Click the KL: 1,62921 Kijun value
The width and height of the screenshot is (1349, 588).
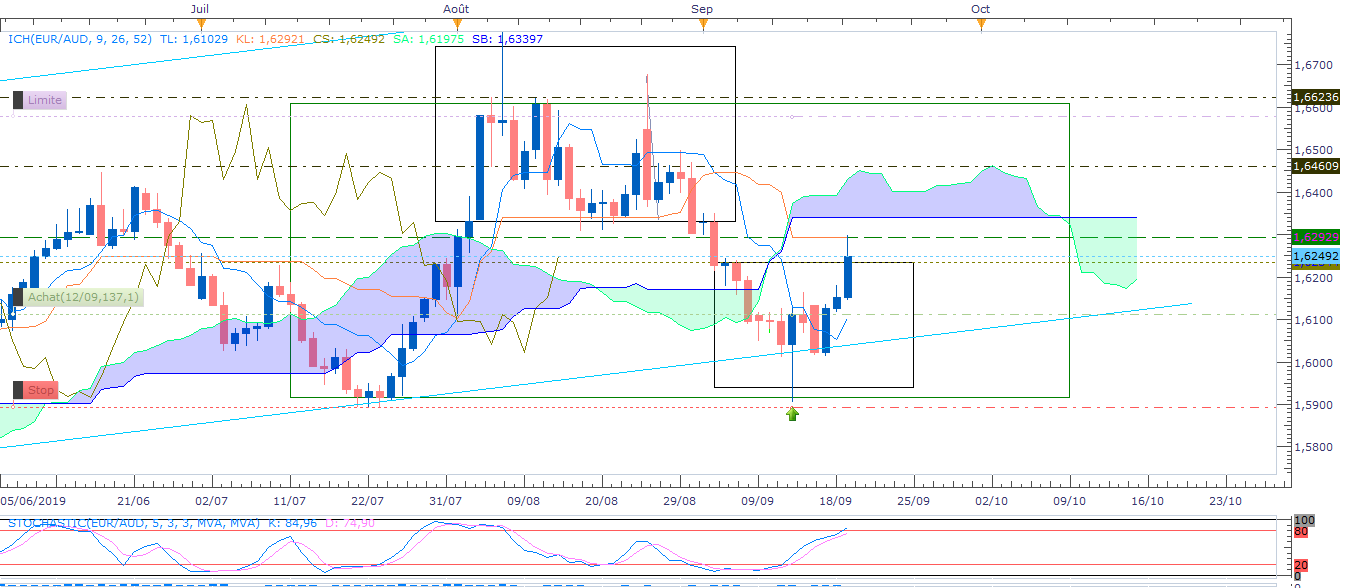[x=271, y=39]
